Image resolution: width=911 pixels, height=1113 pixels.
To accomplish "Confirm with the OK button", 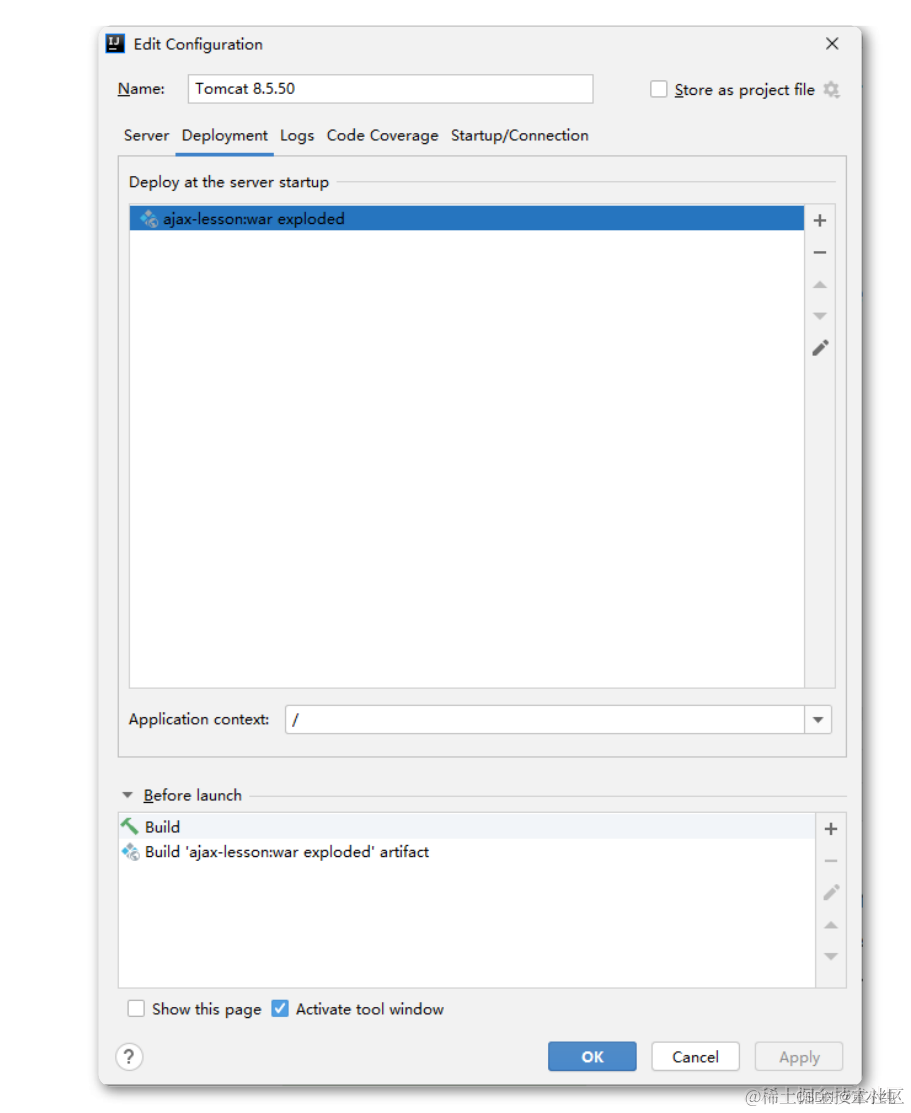I will [x=592, y=1057].
